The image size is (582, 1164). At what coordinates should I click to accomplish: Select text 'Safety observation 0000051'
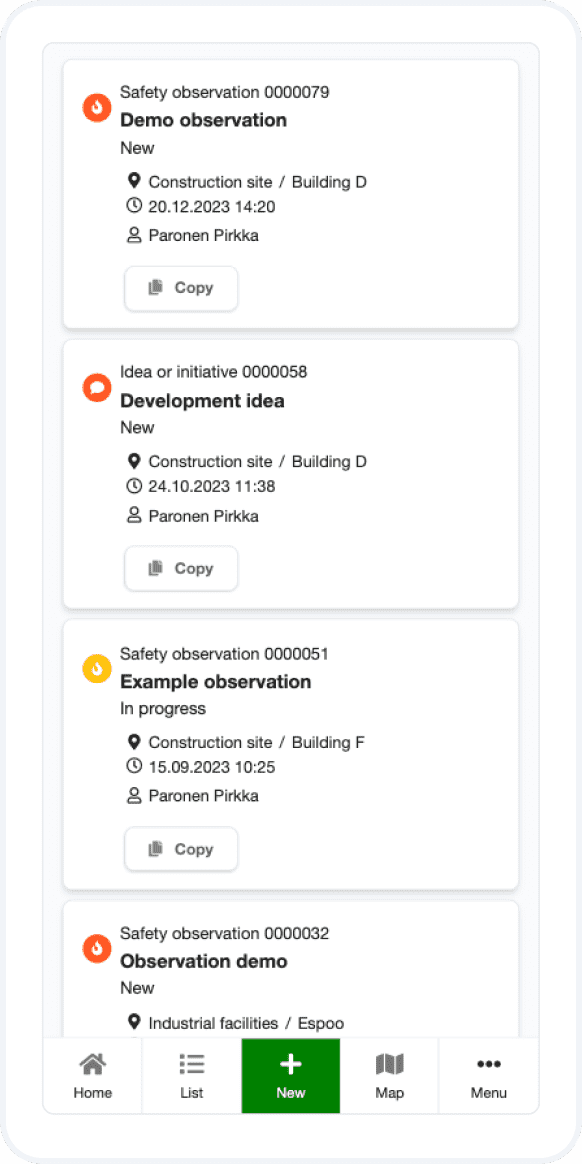(224, 654)
